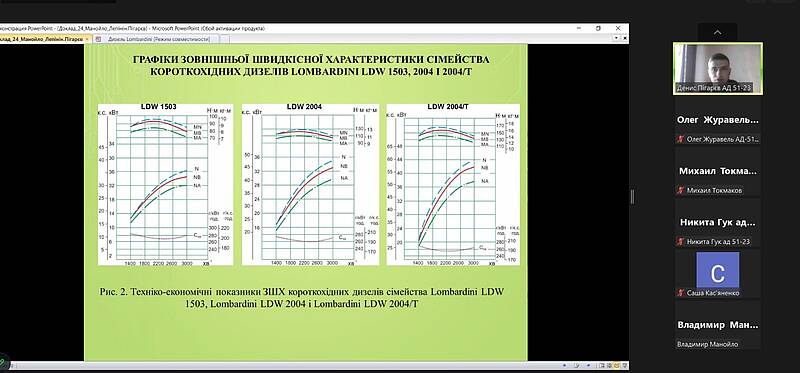Click Саша Кас'яненко's muted microphone icon
Viewport: 800px width, 373px height.
click(x=680, y=293)
